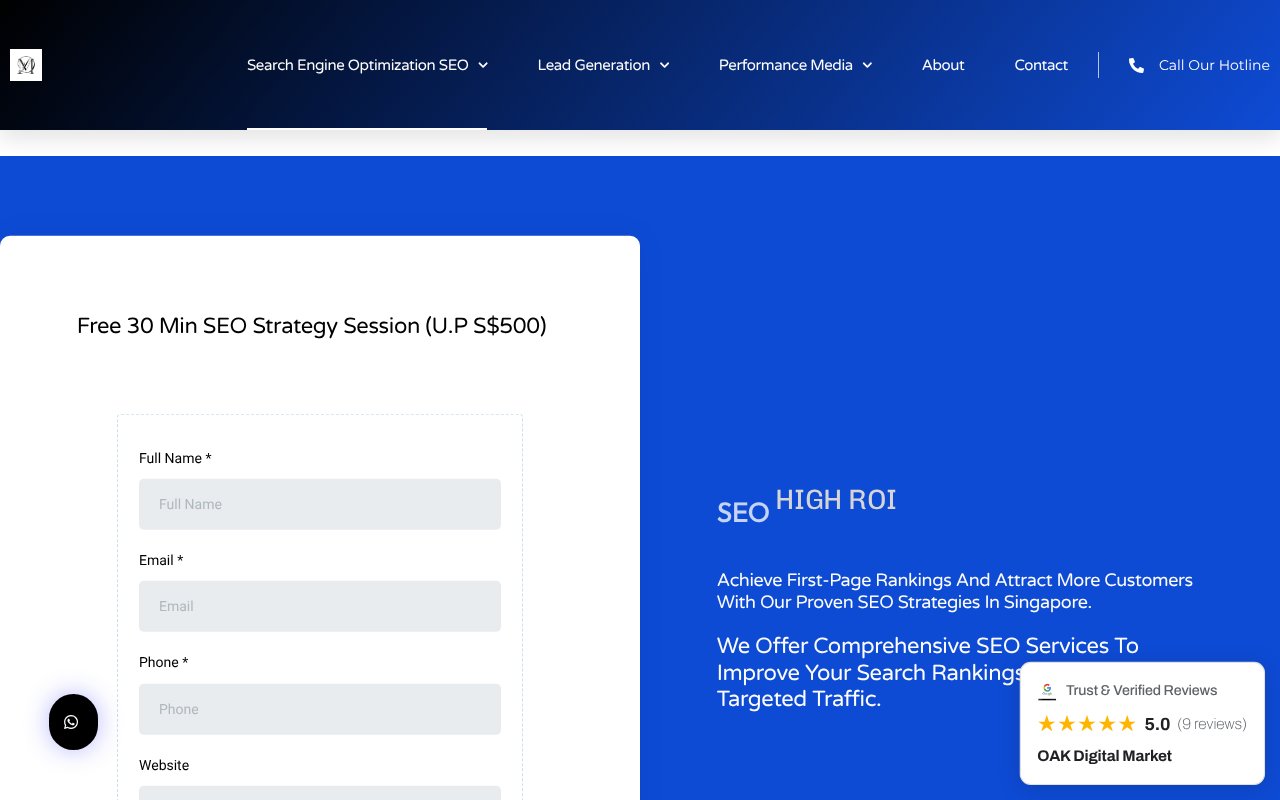This screenshot has height=800, width=1280.
Task: Click the Phone input field
Action: (320, 709)
